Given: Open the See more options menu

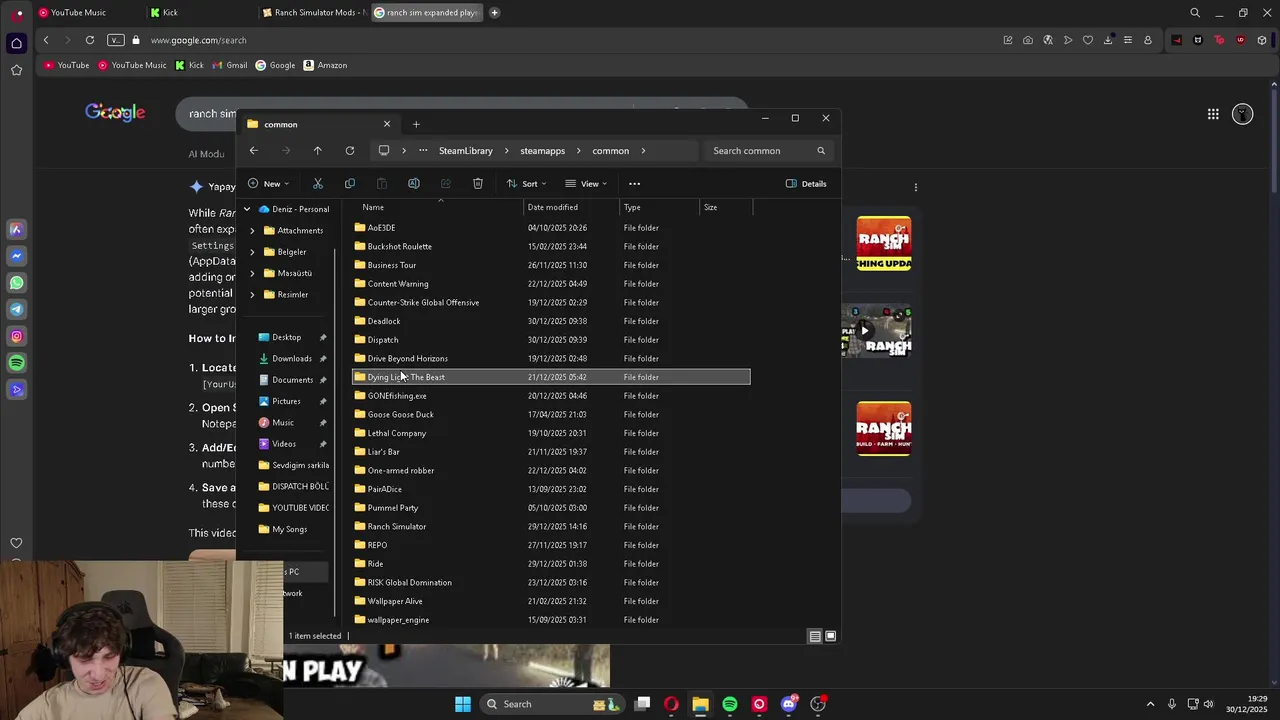Looking at the screenshot, I should tap(634, 183).
